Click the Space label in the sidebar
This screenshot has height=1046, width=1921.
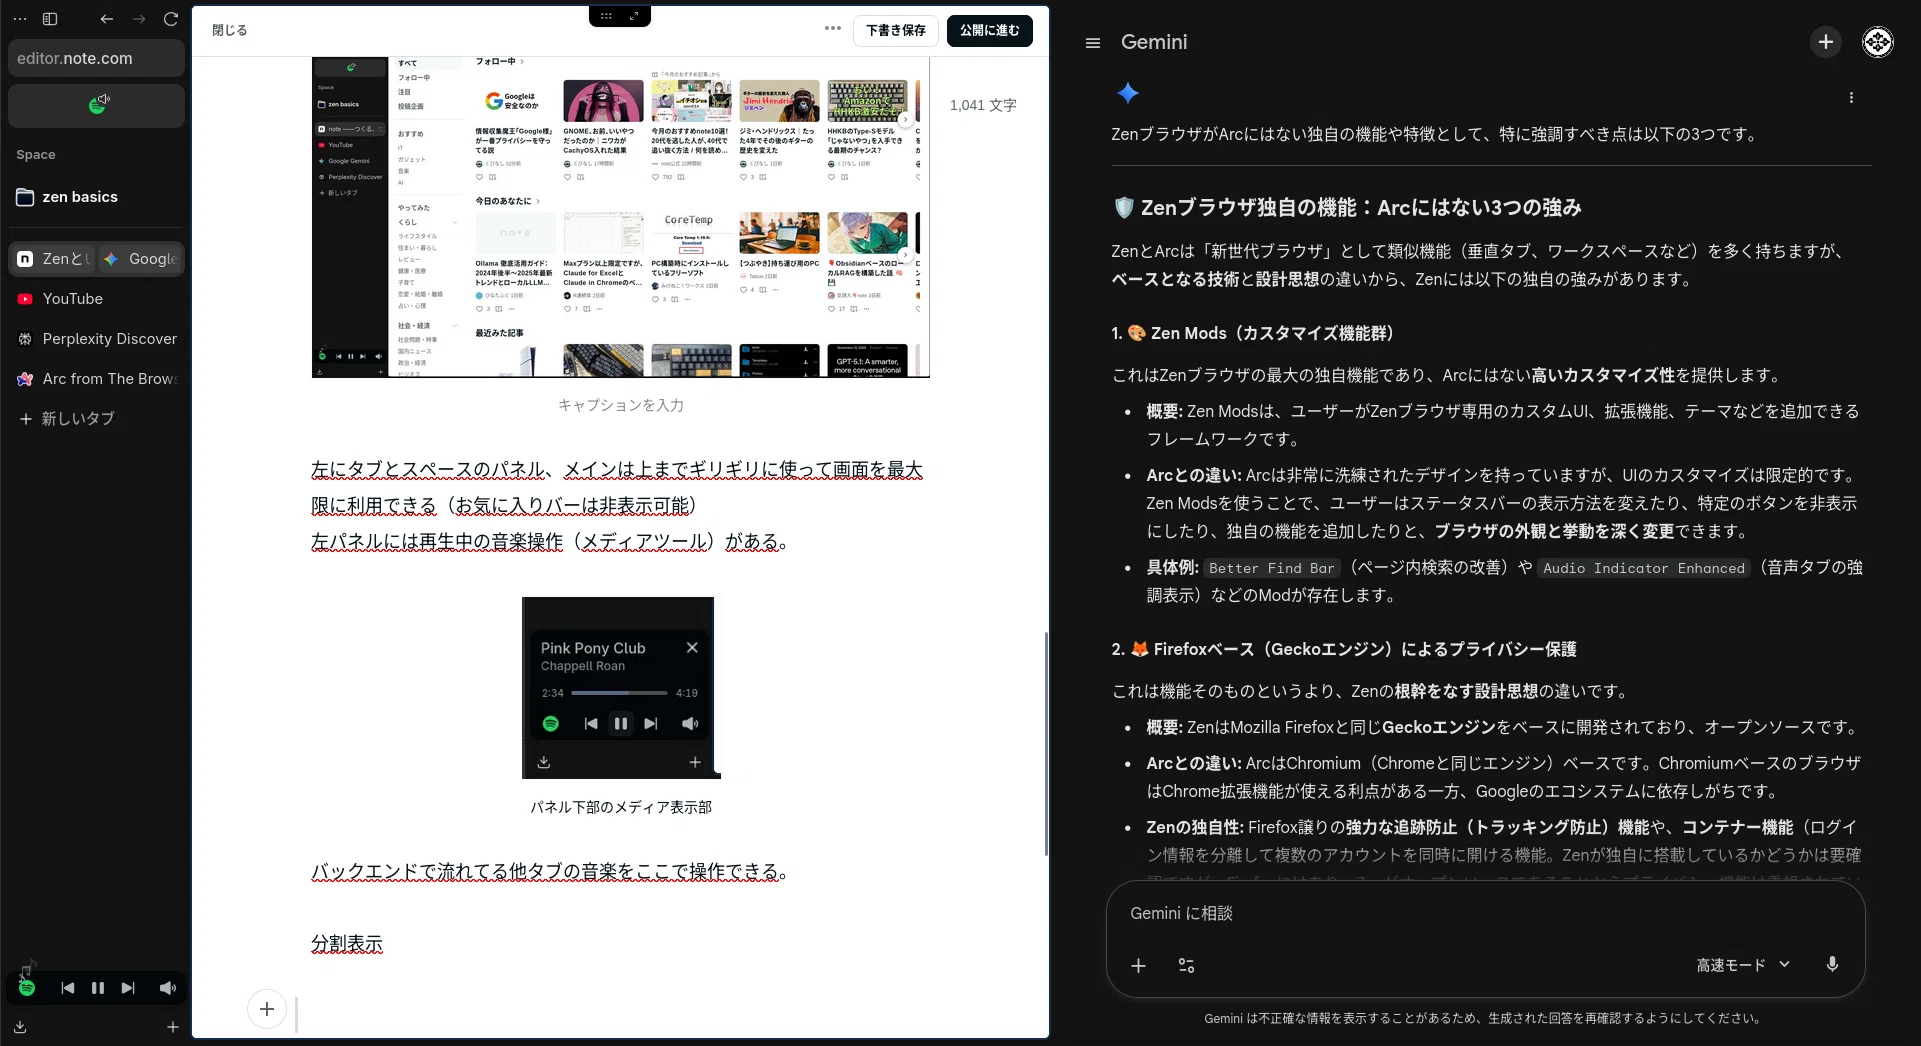click(35, 155)
